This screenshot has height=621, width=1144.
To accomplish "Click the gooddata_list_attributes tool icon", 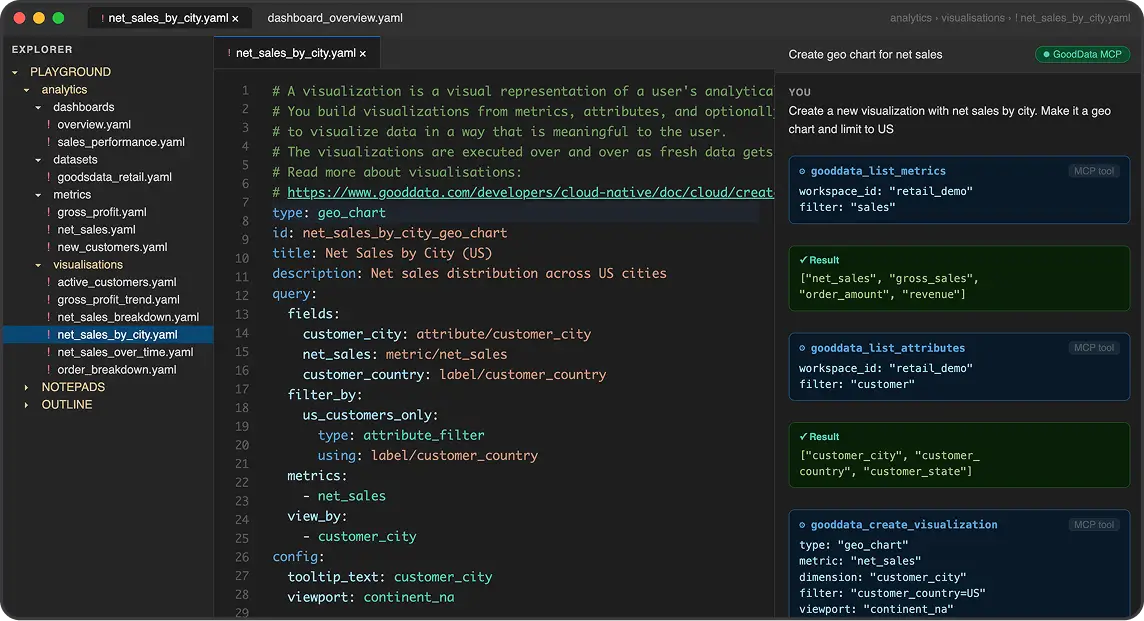I will 803,349.
